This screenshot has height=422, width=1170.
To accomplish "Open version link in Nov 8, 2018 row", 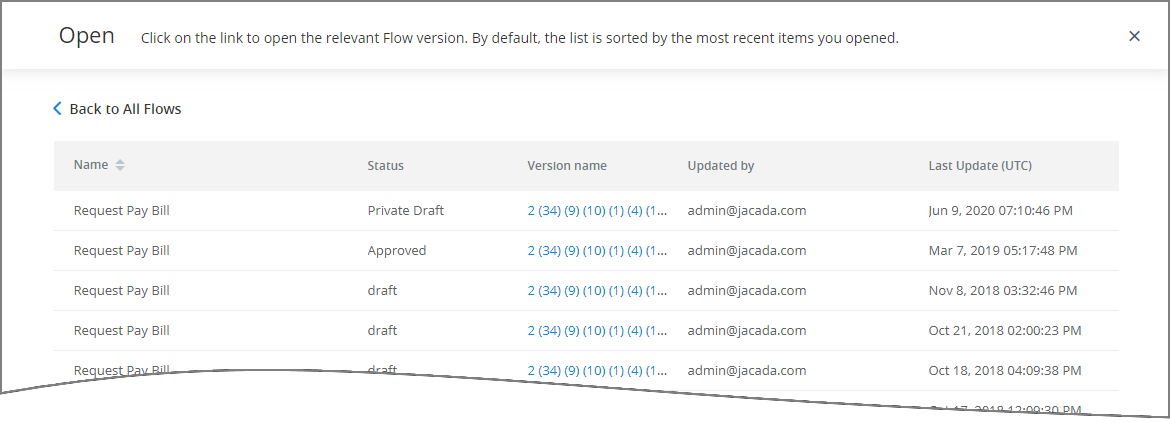I will click(597, 290).
